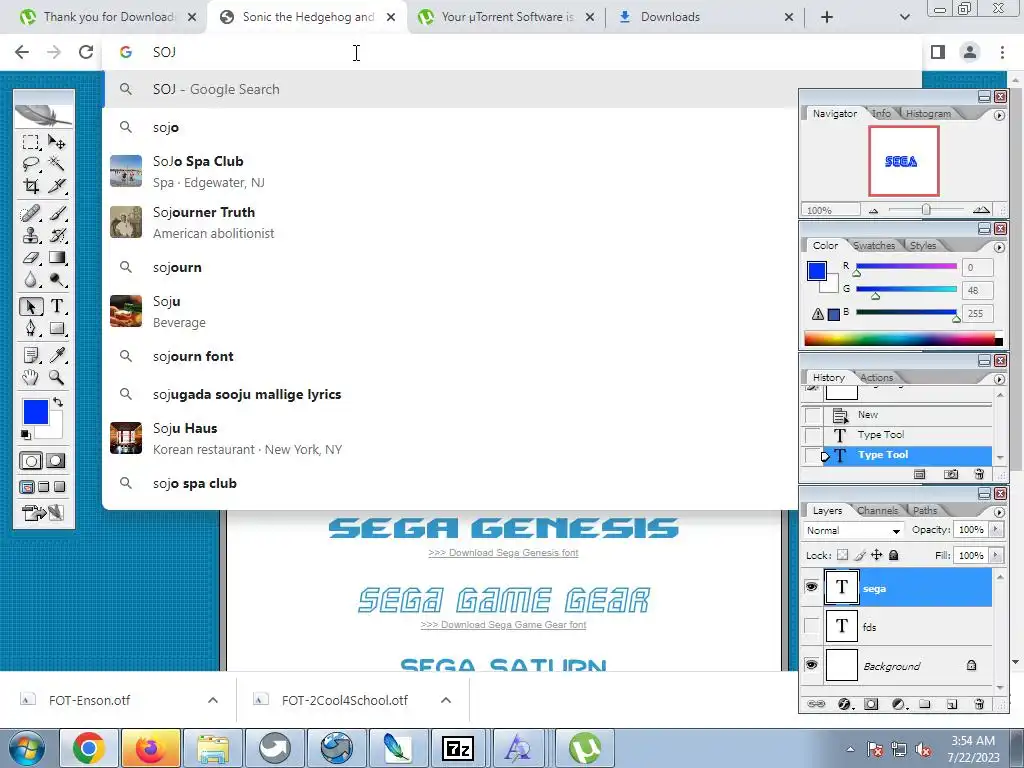Reload the browser page

pyautogui.click(x=86, y=52)
